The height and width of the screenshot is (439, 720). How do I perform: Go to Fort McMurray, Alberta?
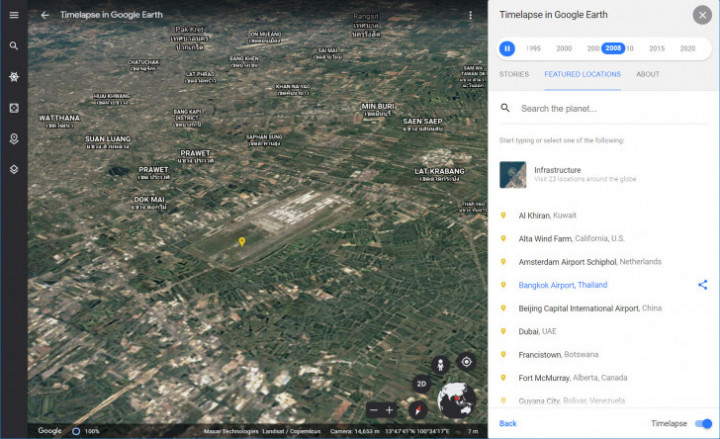tap(573, 378)
